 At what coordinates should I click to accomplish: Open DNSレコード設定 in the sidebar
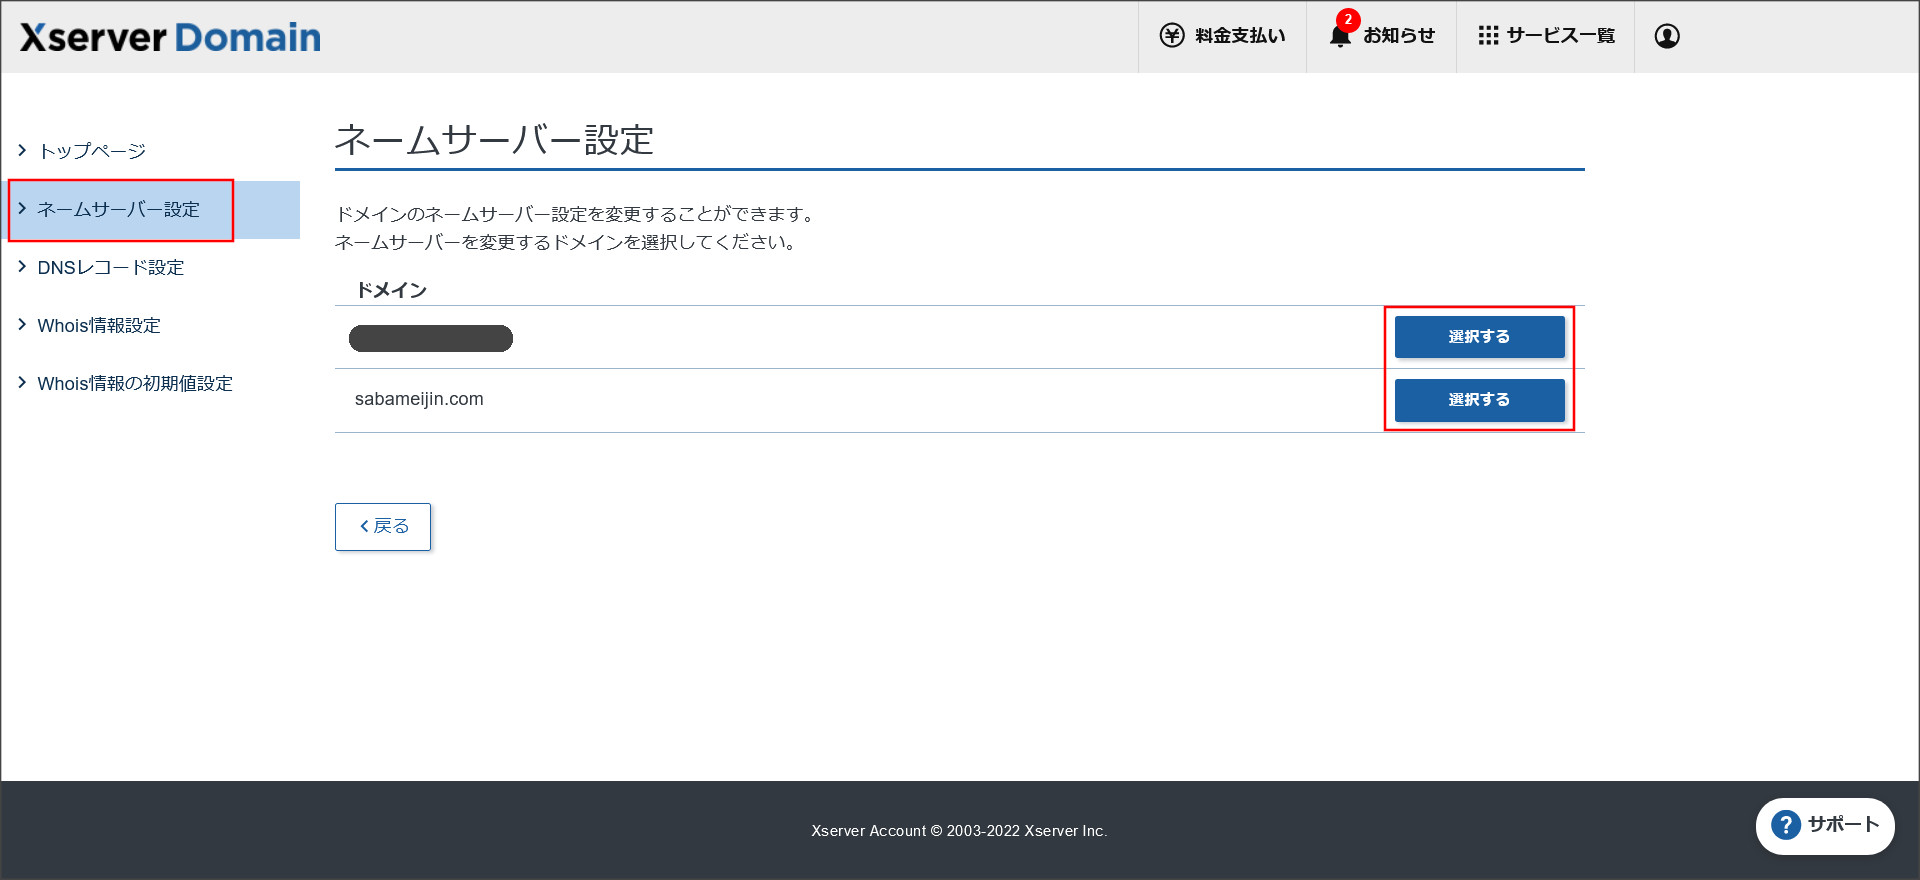[111, 268]
